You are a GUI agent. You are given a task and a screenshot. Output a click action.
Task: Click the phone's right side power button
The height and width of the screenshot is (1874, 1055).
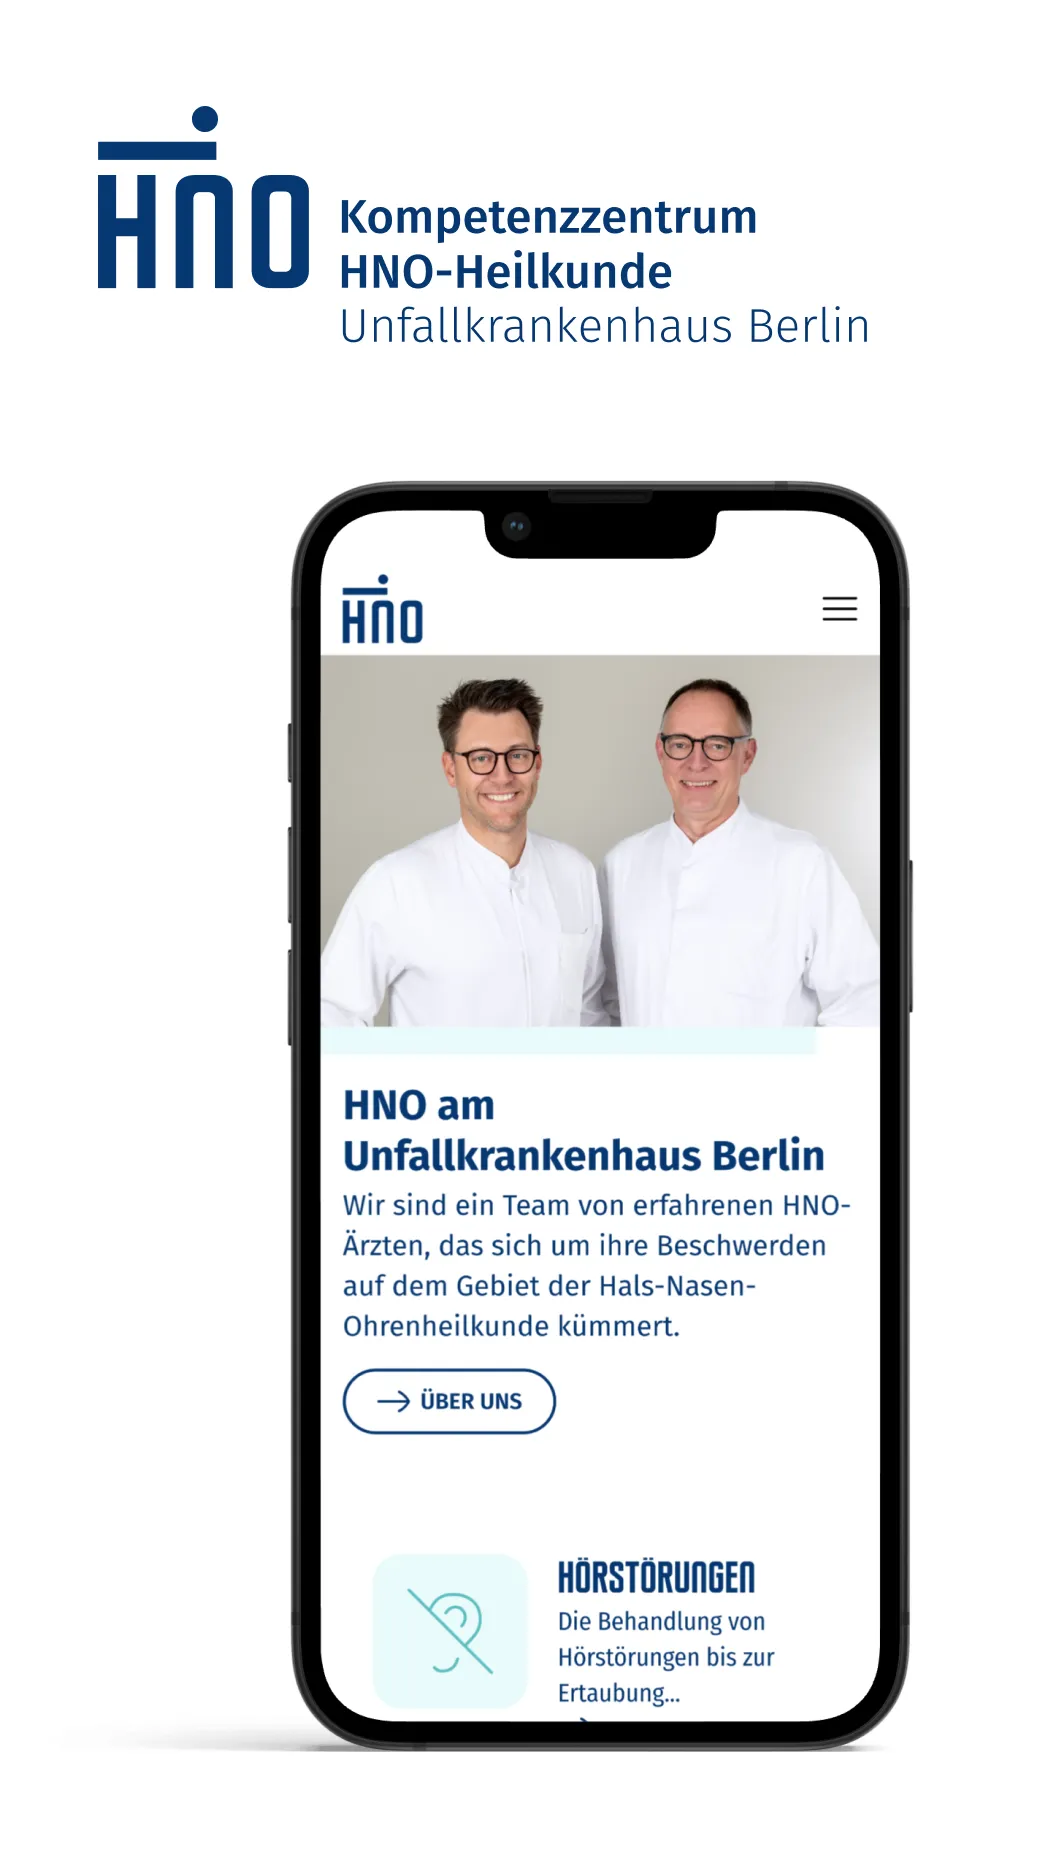tap(909, 935)
